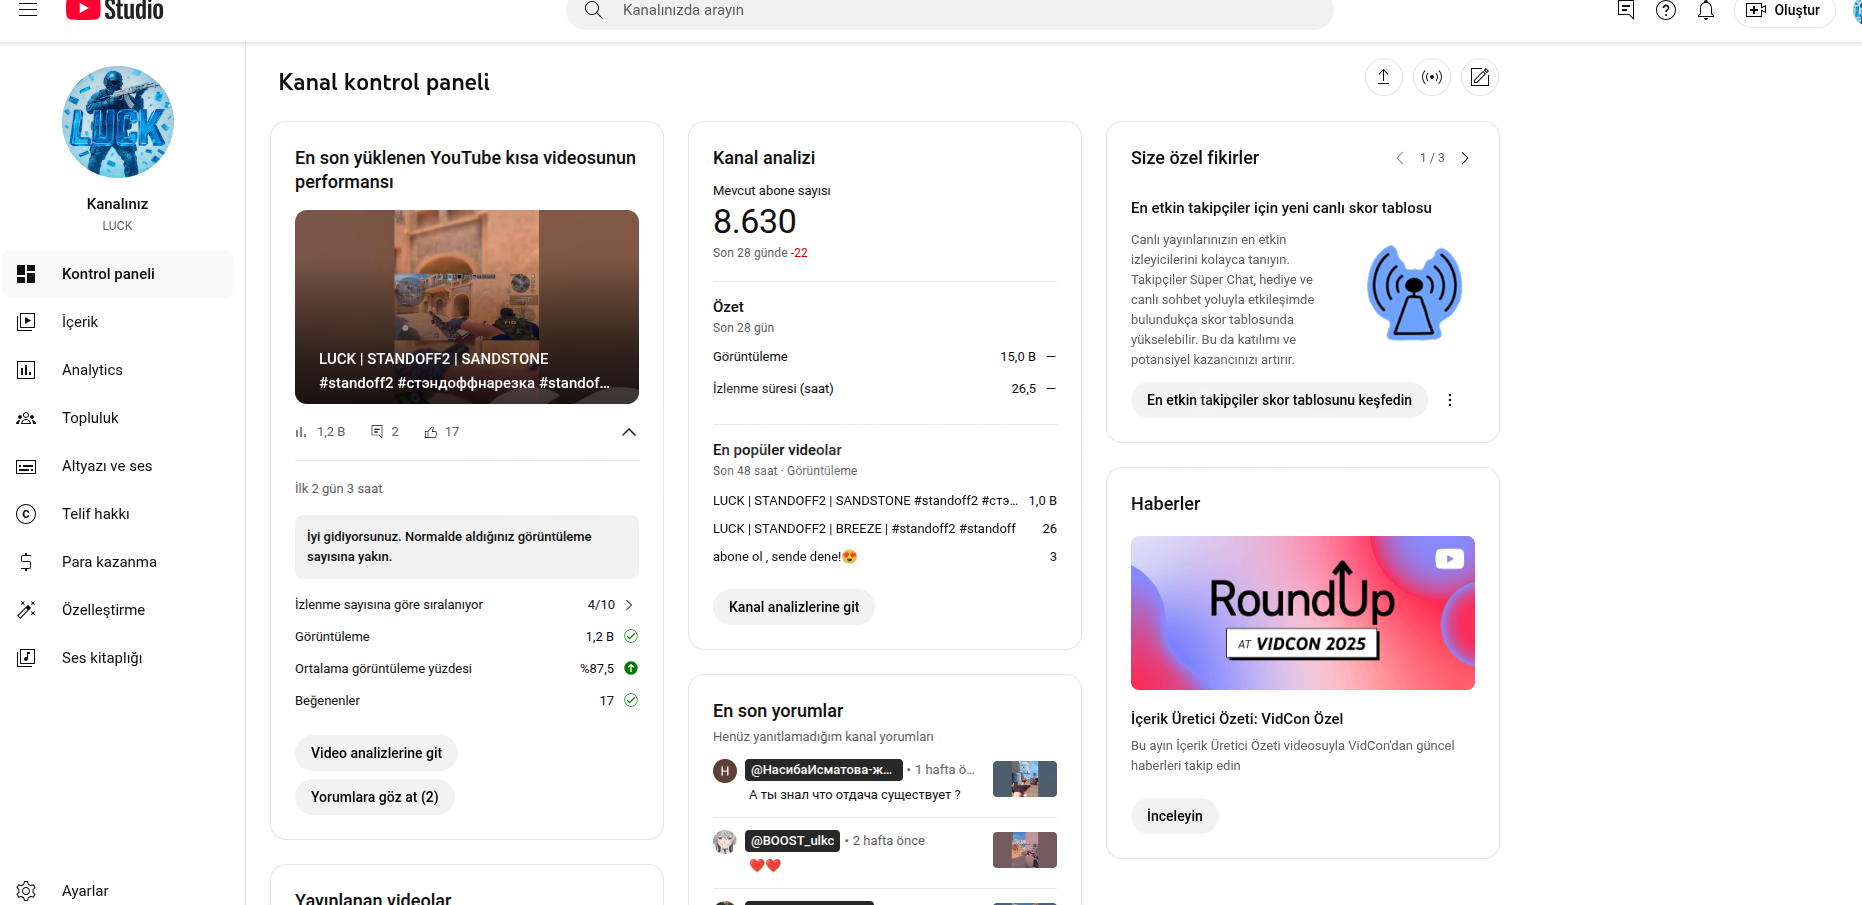Open three-dot menu on ideas card

point(1450,400)
